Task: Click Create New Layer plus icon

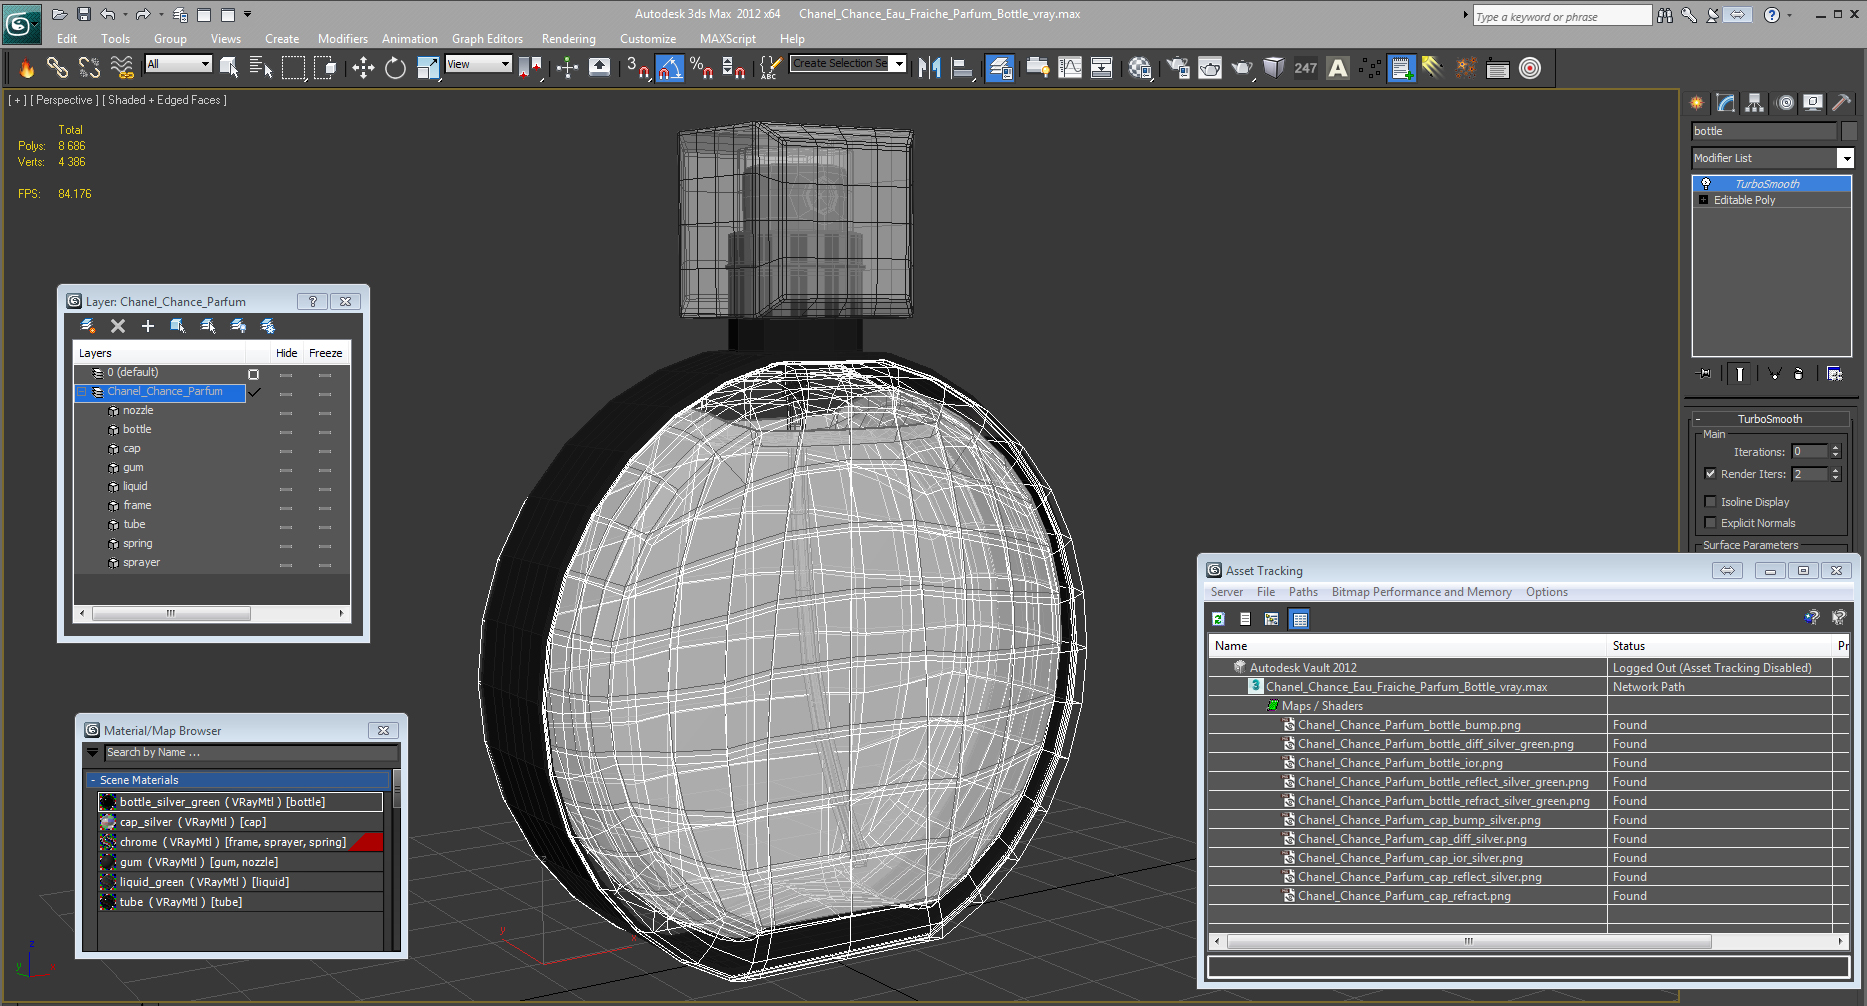Action: [148, 326]
